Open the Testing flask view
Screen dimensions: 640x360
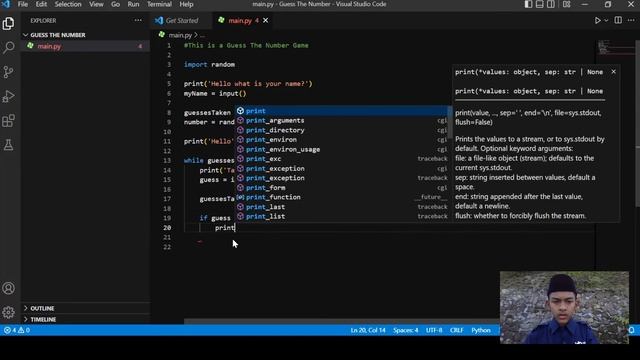click(x=8, y=144)
